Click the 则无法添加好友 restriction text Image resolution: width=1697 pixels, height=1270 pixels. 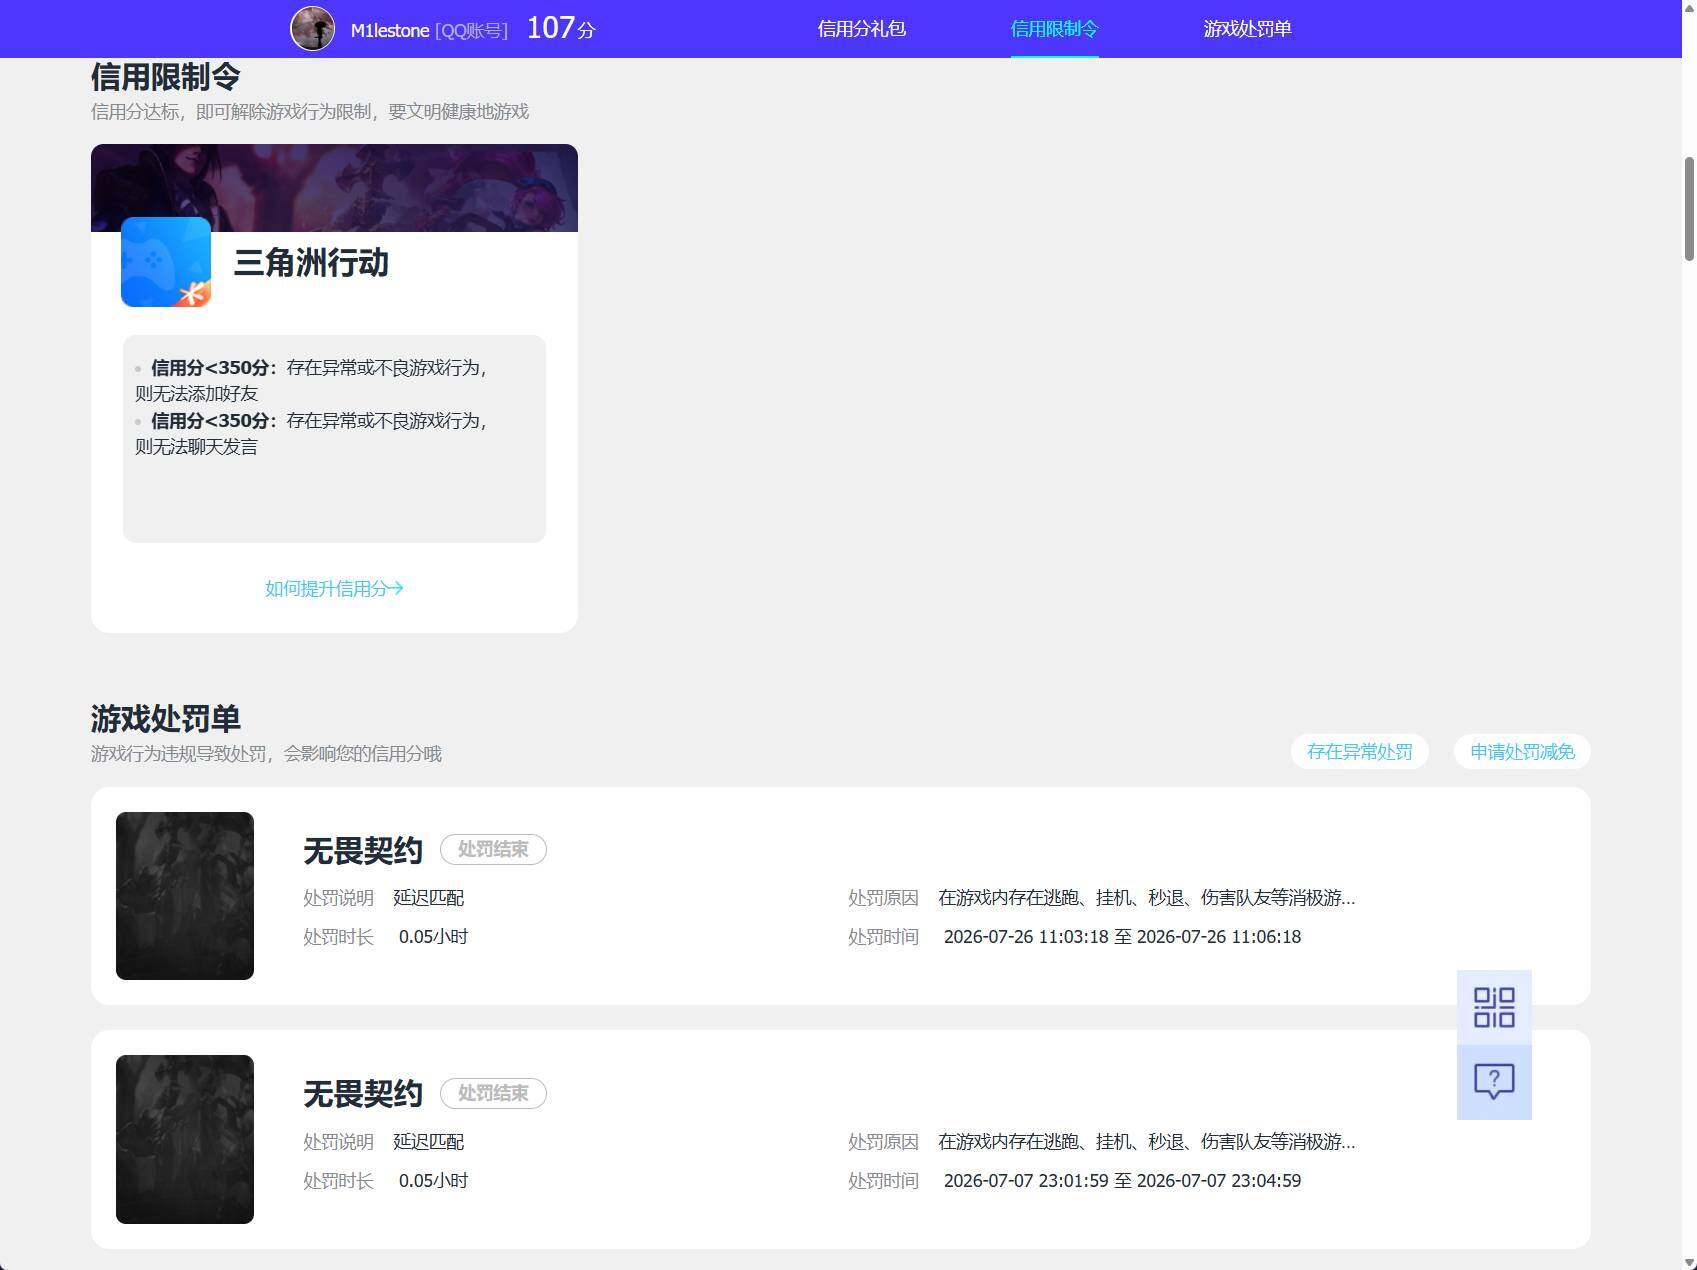pos(197,394)
